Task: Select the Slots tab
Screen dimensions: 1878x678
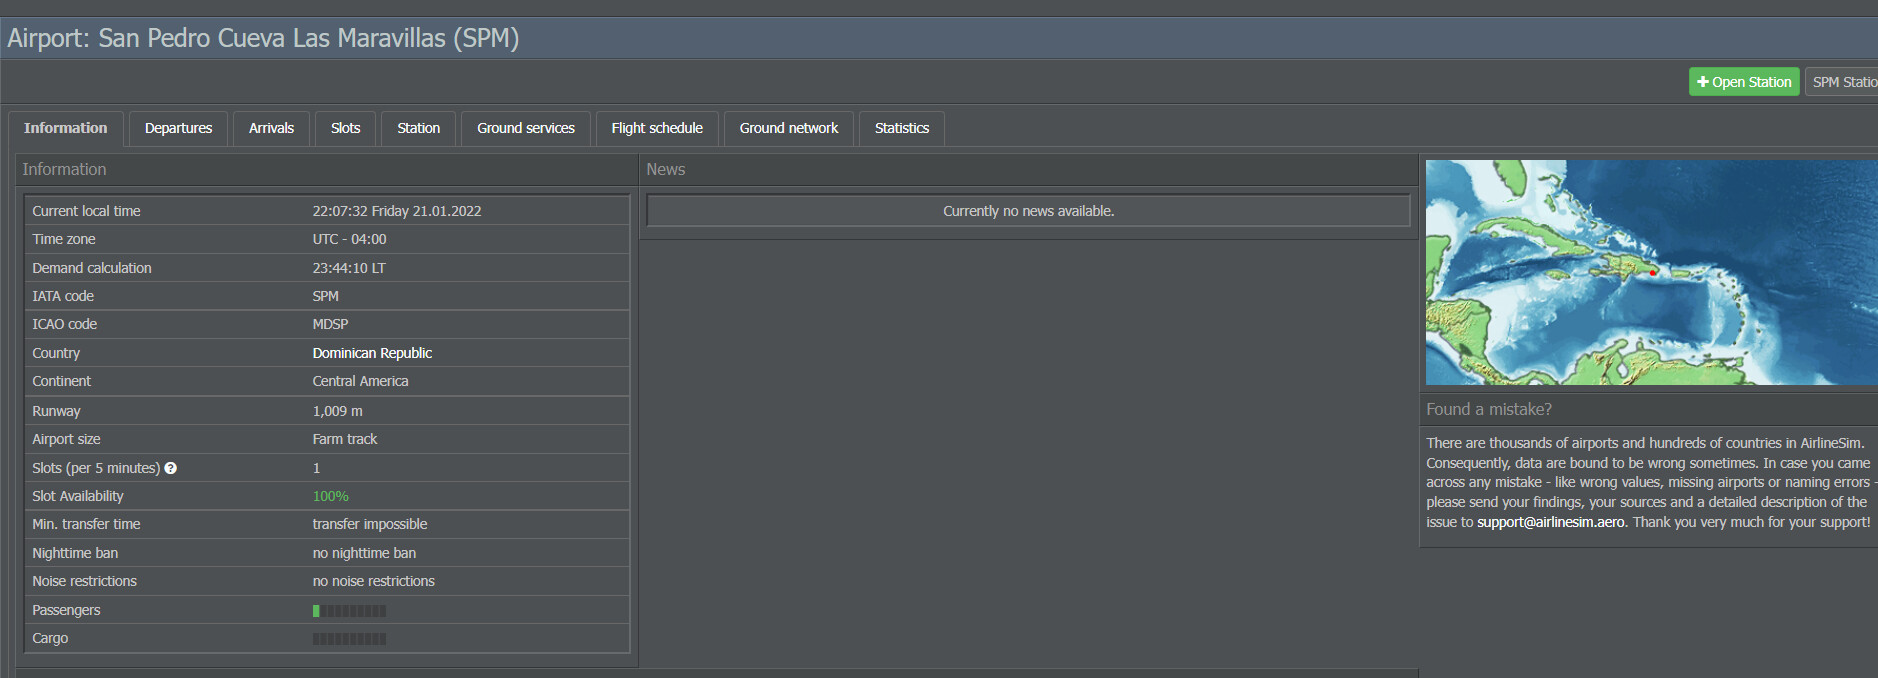Action: tap(345, 128)
